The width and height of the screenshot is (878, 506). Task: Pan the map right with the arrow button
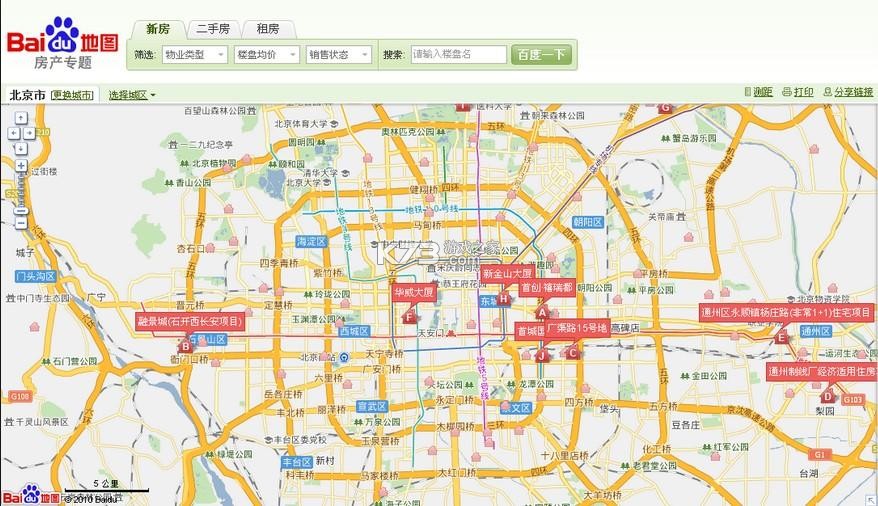[29, 133]
